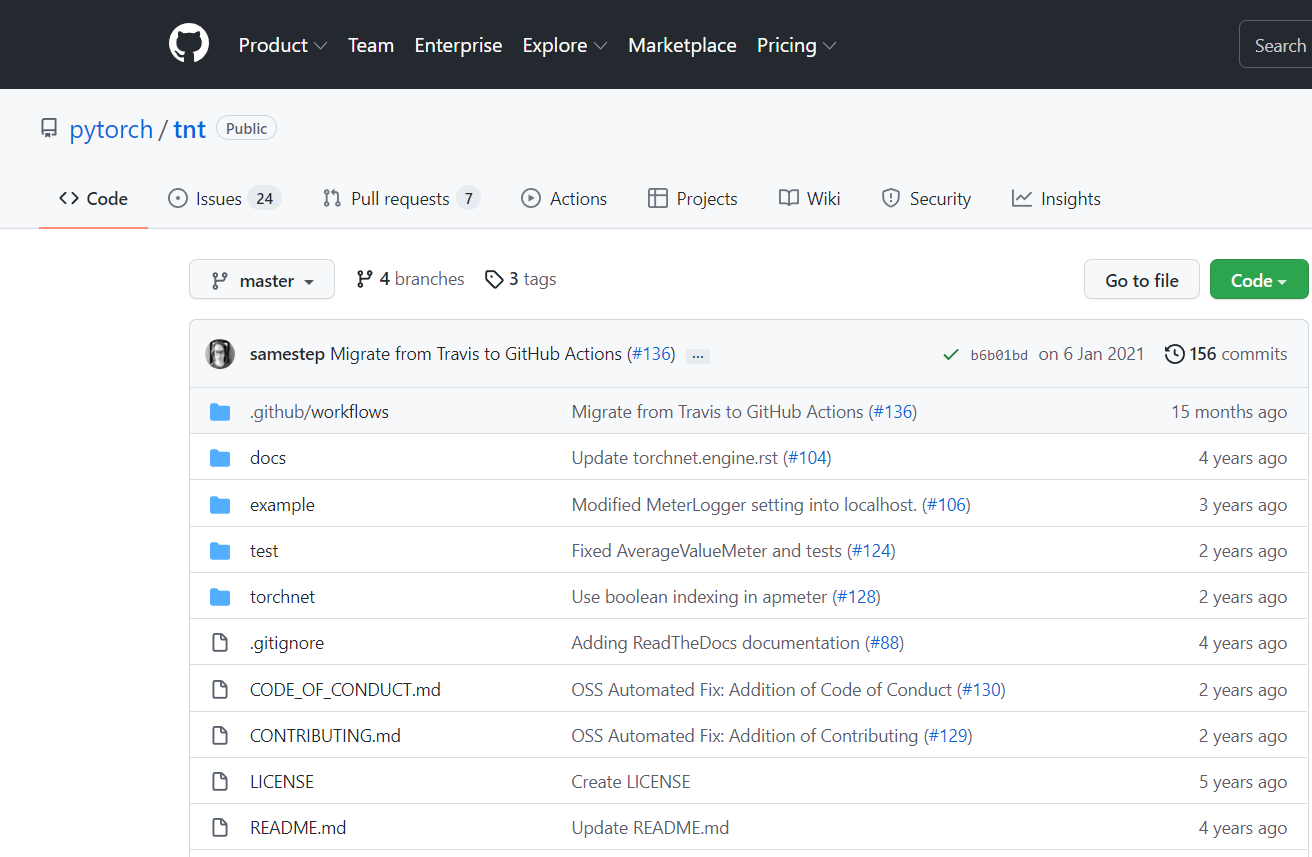
Task: Click the Go to file button
Action: 1141,280
